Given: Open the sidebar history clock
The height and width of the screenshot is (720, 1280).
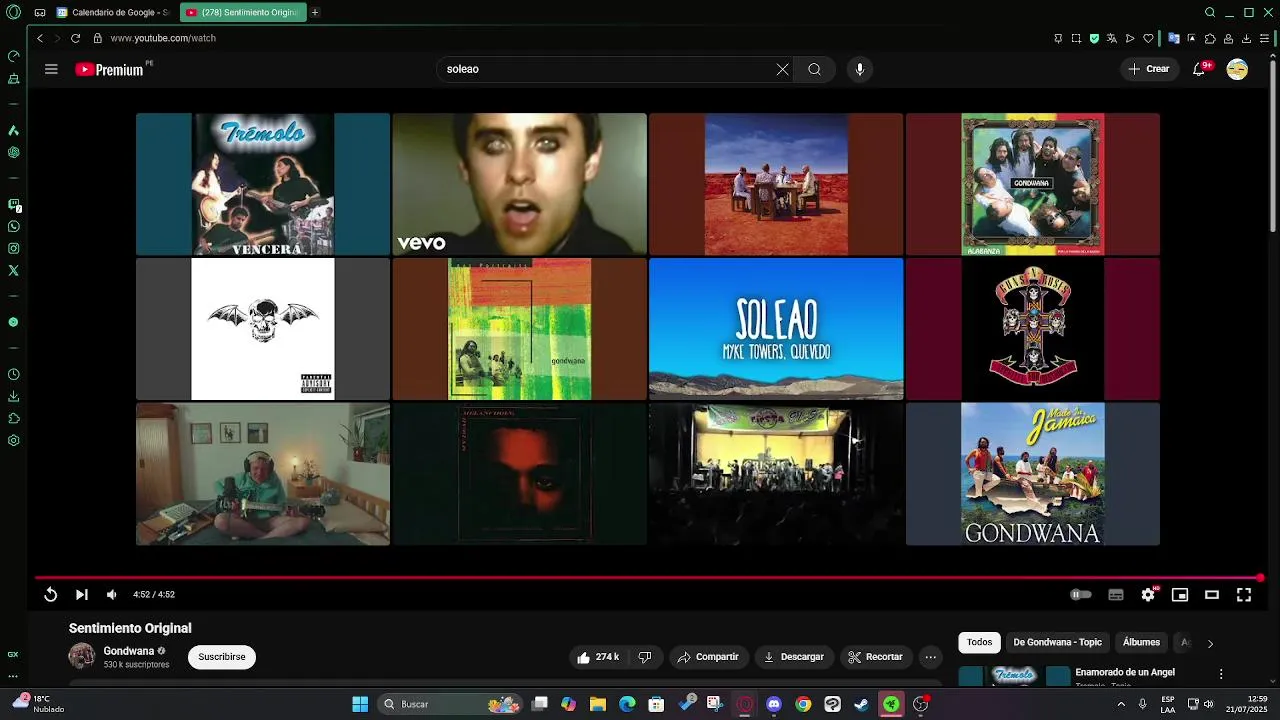Looking at the screenshot, I should click(x=13, y=374).
